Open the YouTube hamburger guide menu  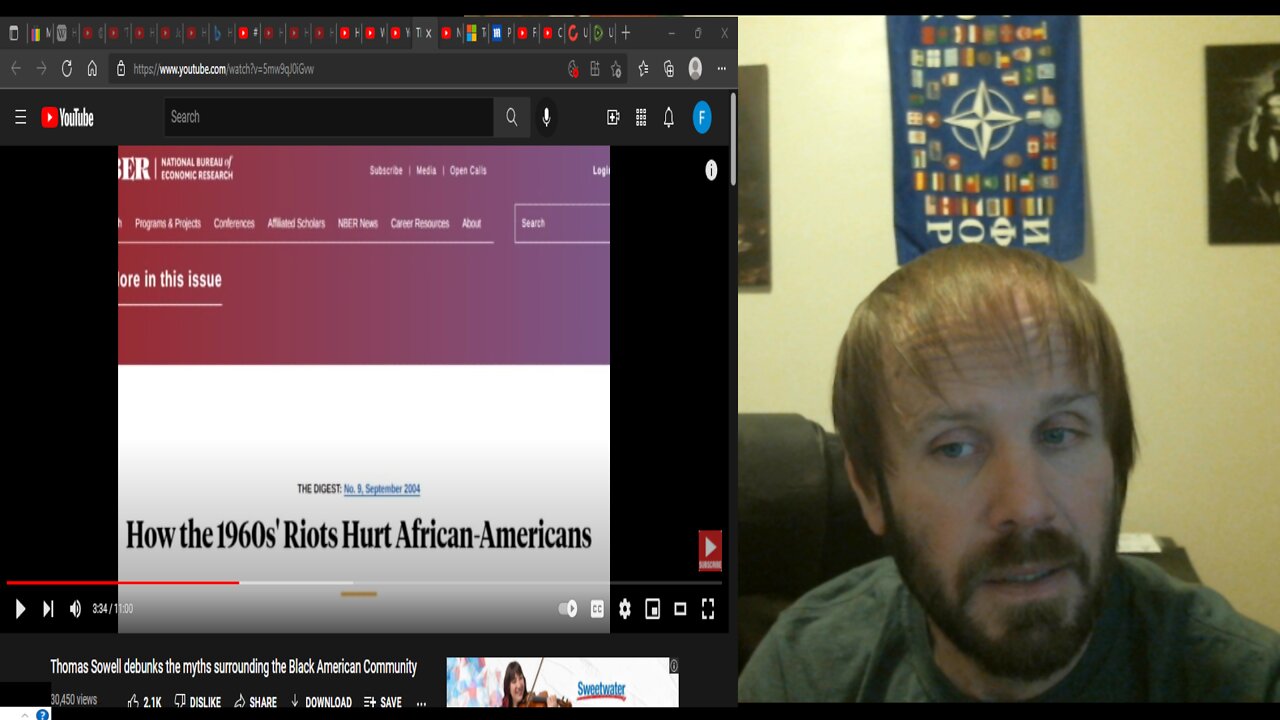coord(20,117)
